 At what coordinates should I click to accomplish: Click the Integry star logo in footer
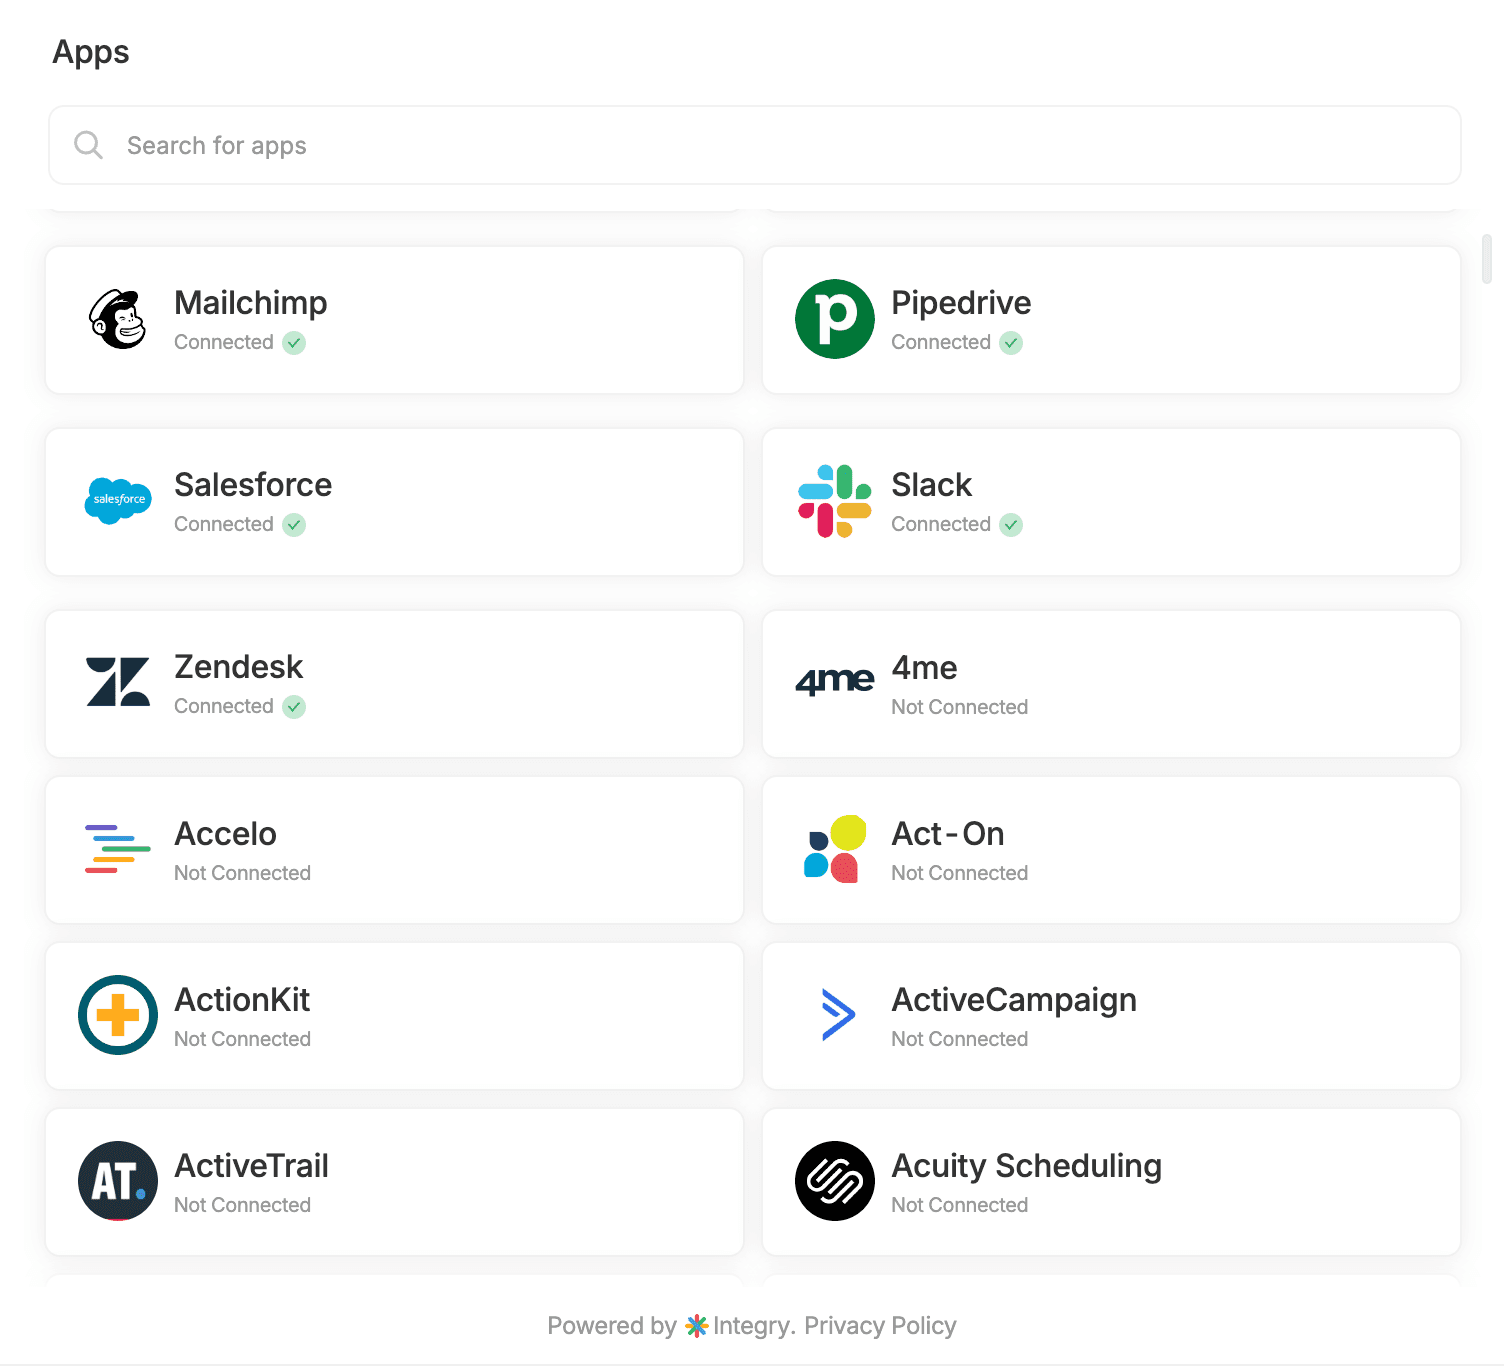(x=697, y=1326)
